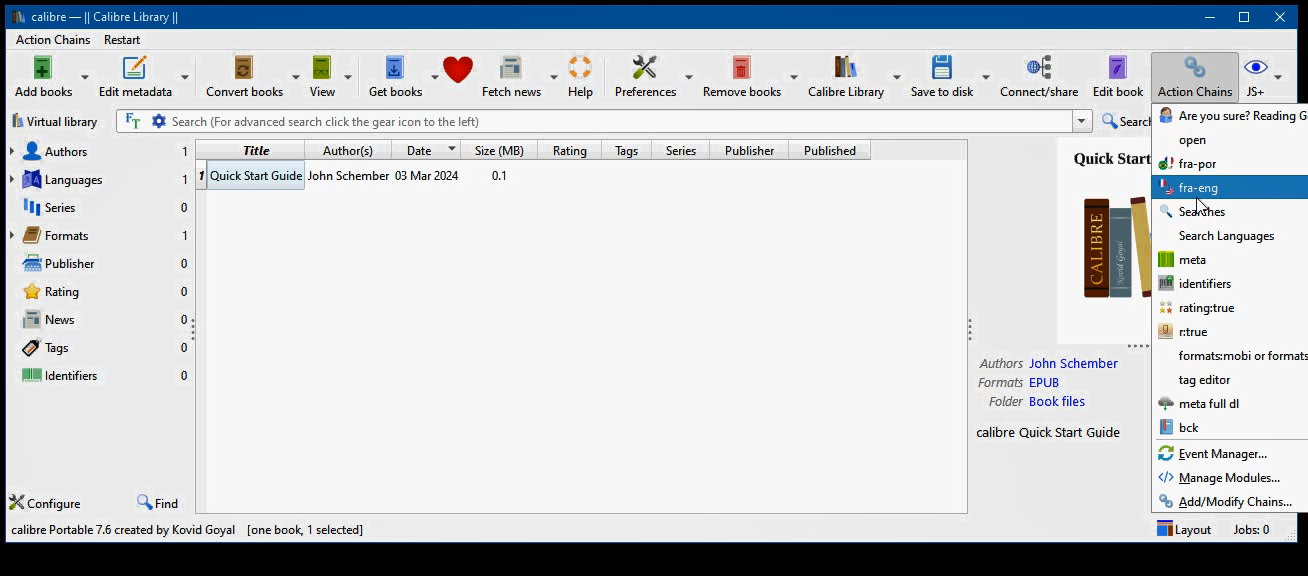Viewport: 1308px width, 576px height.
Task: Click Book files folder link
Action: [x=1057, y=401]
